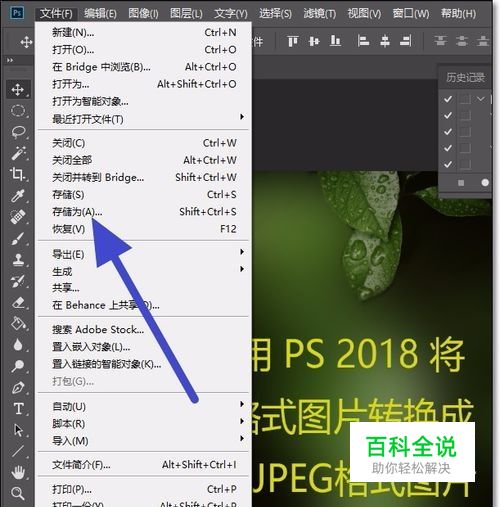
Task: Select the Blur droplet tool
Action: point(18,345)
